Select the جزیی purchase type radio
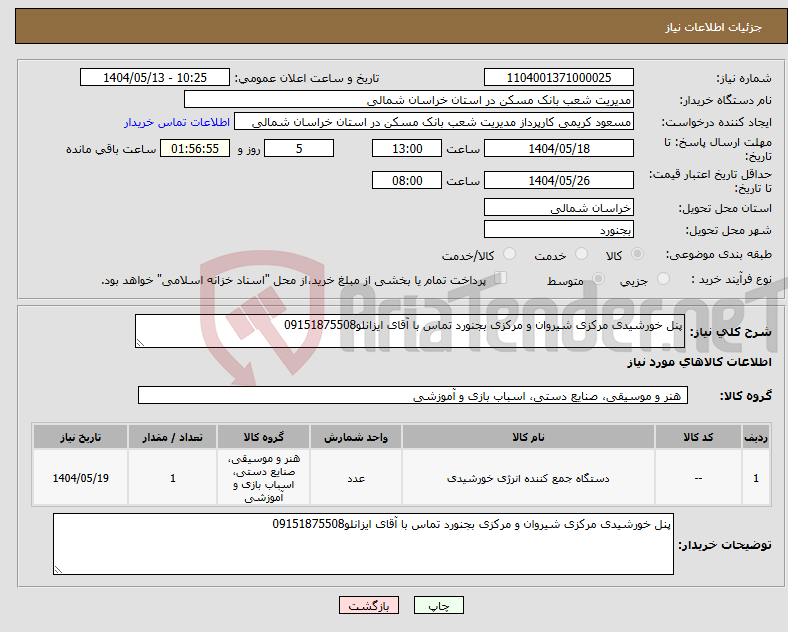Image resolution: width=788 pixels, height=632 pixels. (x=663, y=278)
